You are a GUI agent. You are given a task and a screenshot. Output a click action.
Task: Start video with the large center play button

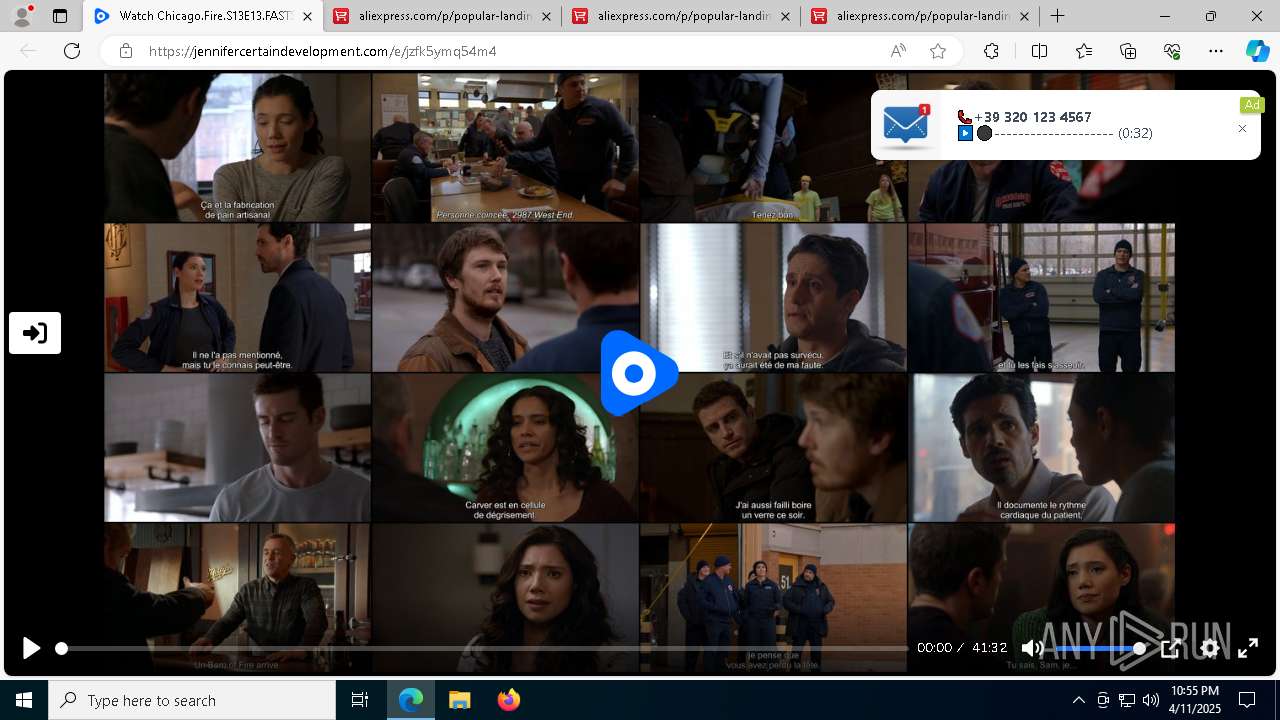pos(638,373)
